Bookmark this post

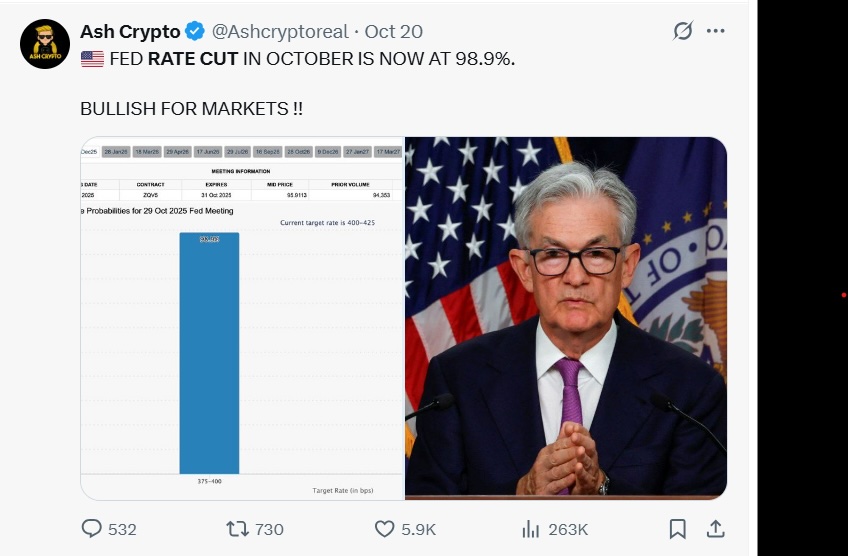pos(677,529)
